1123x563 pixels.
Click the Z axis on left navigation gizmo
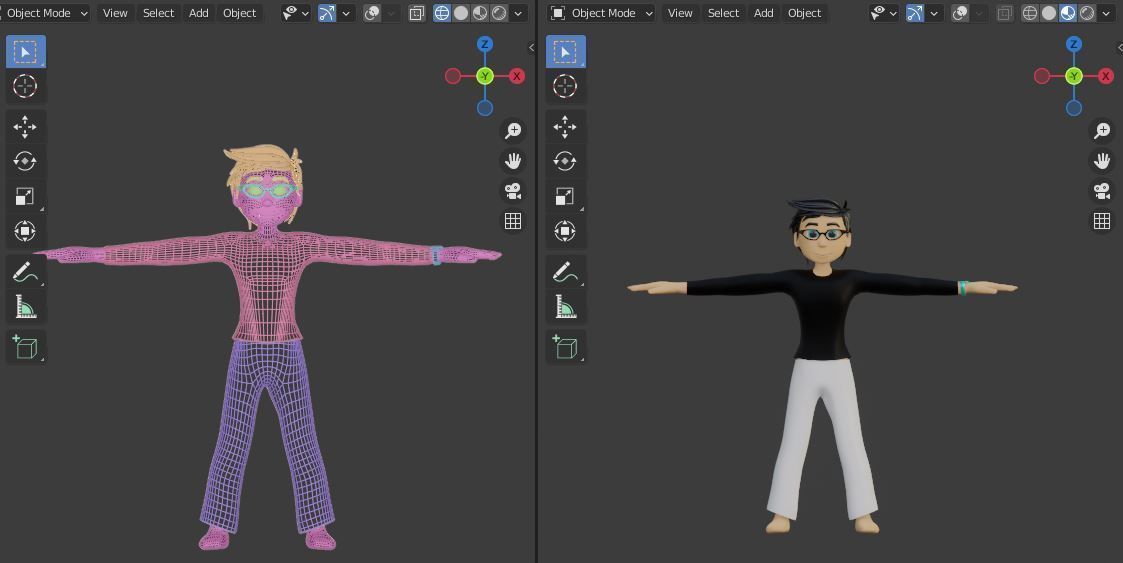tap(485, 44)
